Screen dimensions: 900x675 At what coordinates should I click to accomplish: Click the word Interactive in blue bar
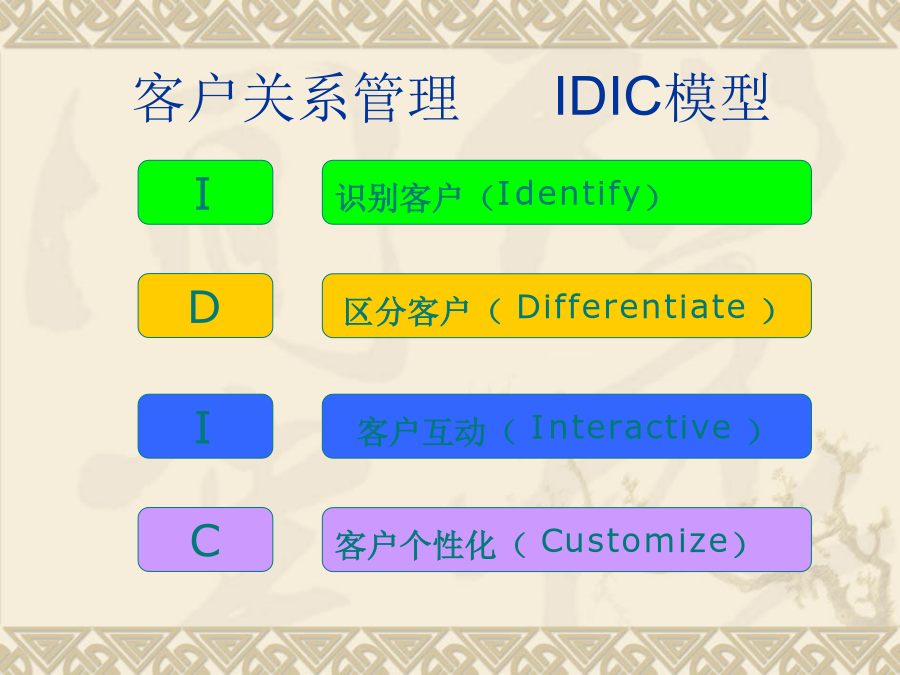[x=631, y=427]
